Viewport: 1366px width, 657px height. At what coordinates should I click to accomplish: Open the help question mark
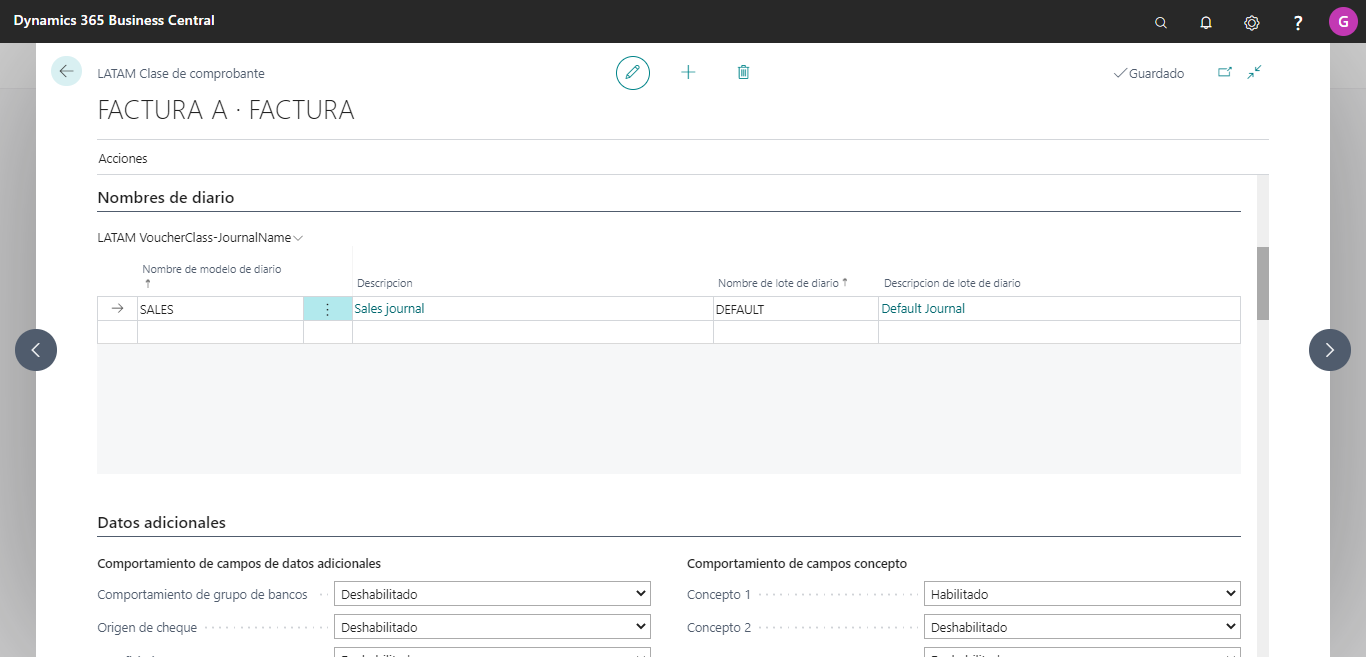pos(1298,22)
